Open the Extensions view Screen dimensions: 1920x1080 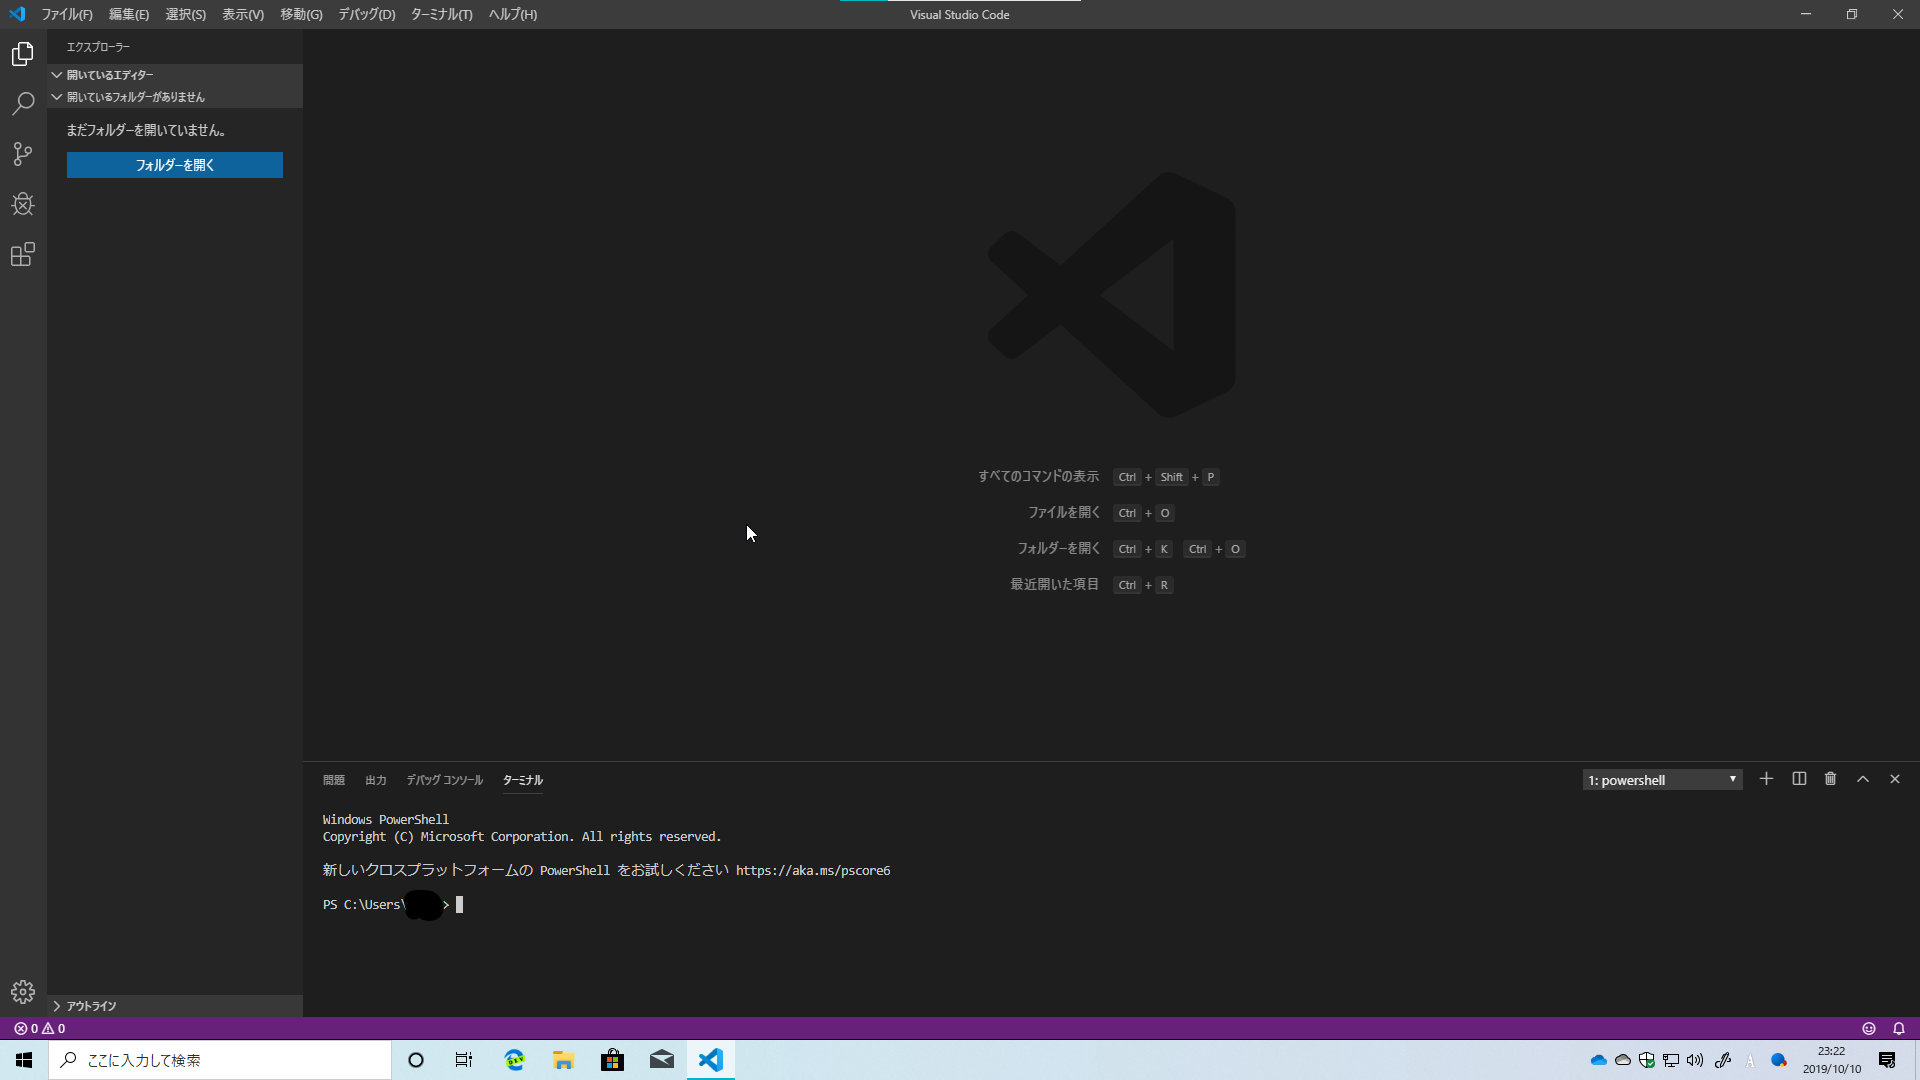click(23, 255)
